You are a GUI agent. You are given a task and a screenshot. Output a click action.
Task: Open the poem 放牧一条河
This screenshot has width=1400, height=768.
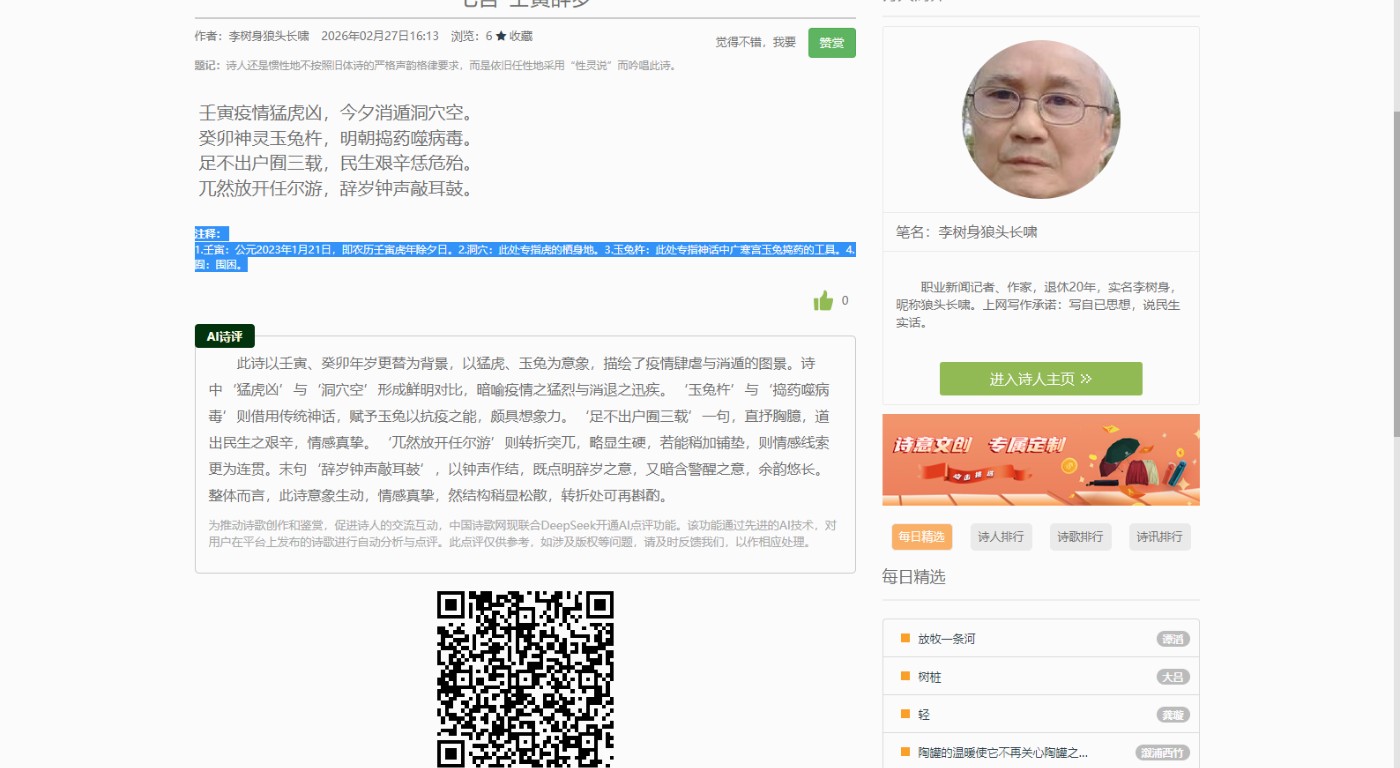pos(946,639)
